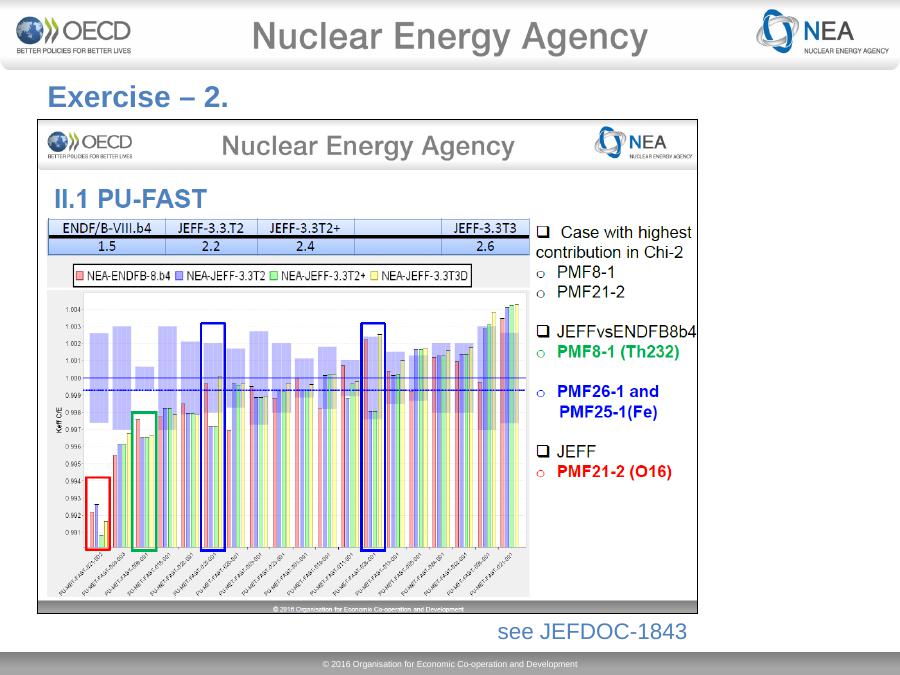
Task: Click the red NEA-ENDFB-8.b4 legend swatch
Action: (x=80, y=275)
